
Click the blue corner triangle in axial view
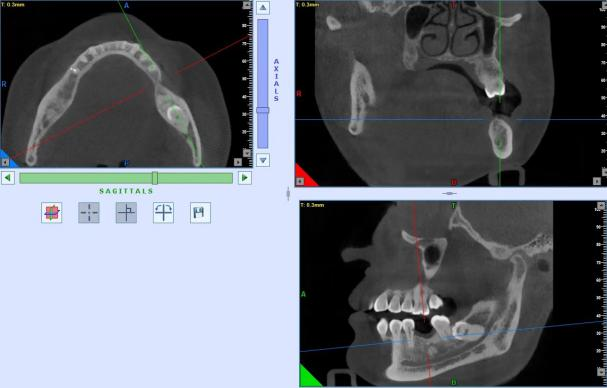coord(8,160)
